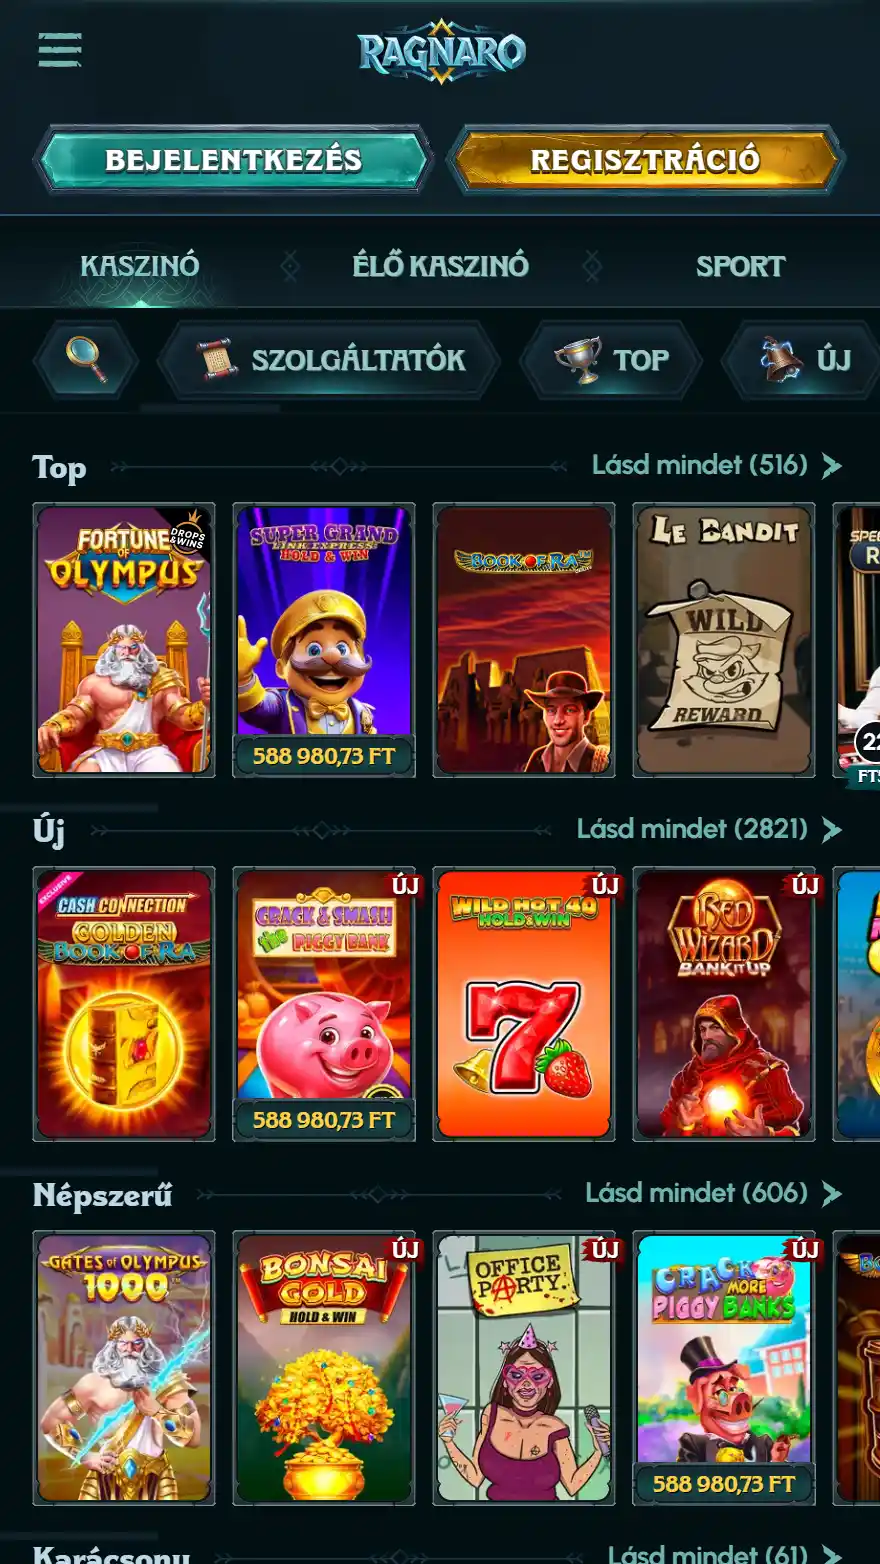Viewport: 880px width, 1564px height.
Task: Open the Lásd mindet (516) link
Action: pyautogui.click(x=700, y=465)
